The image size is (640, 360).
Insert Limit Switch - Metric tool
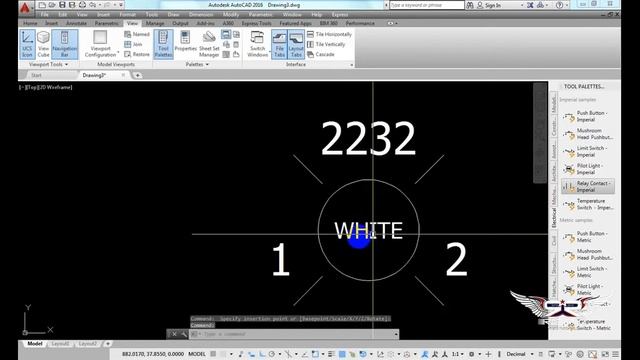[588, 272]
